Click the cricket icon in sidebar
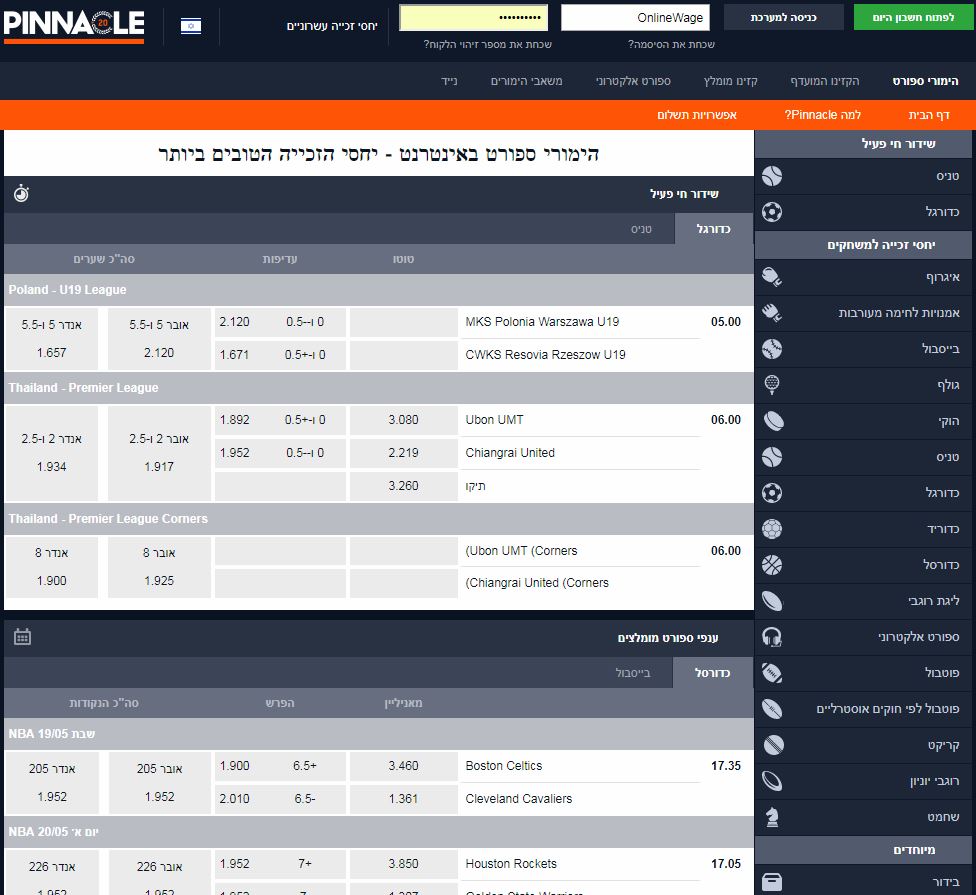This screenshot has width=976, height=895. pos(771,745)
